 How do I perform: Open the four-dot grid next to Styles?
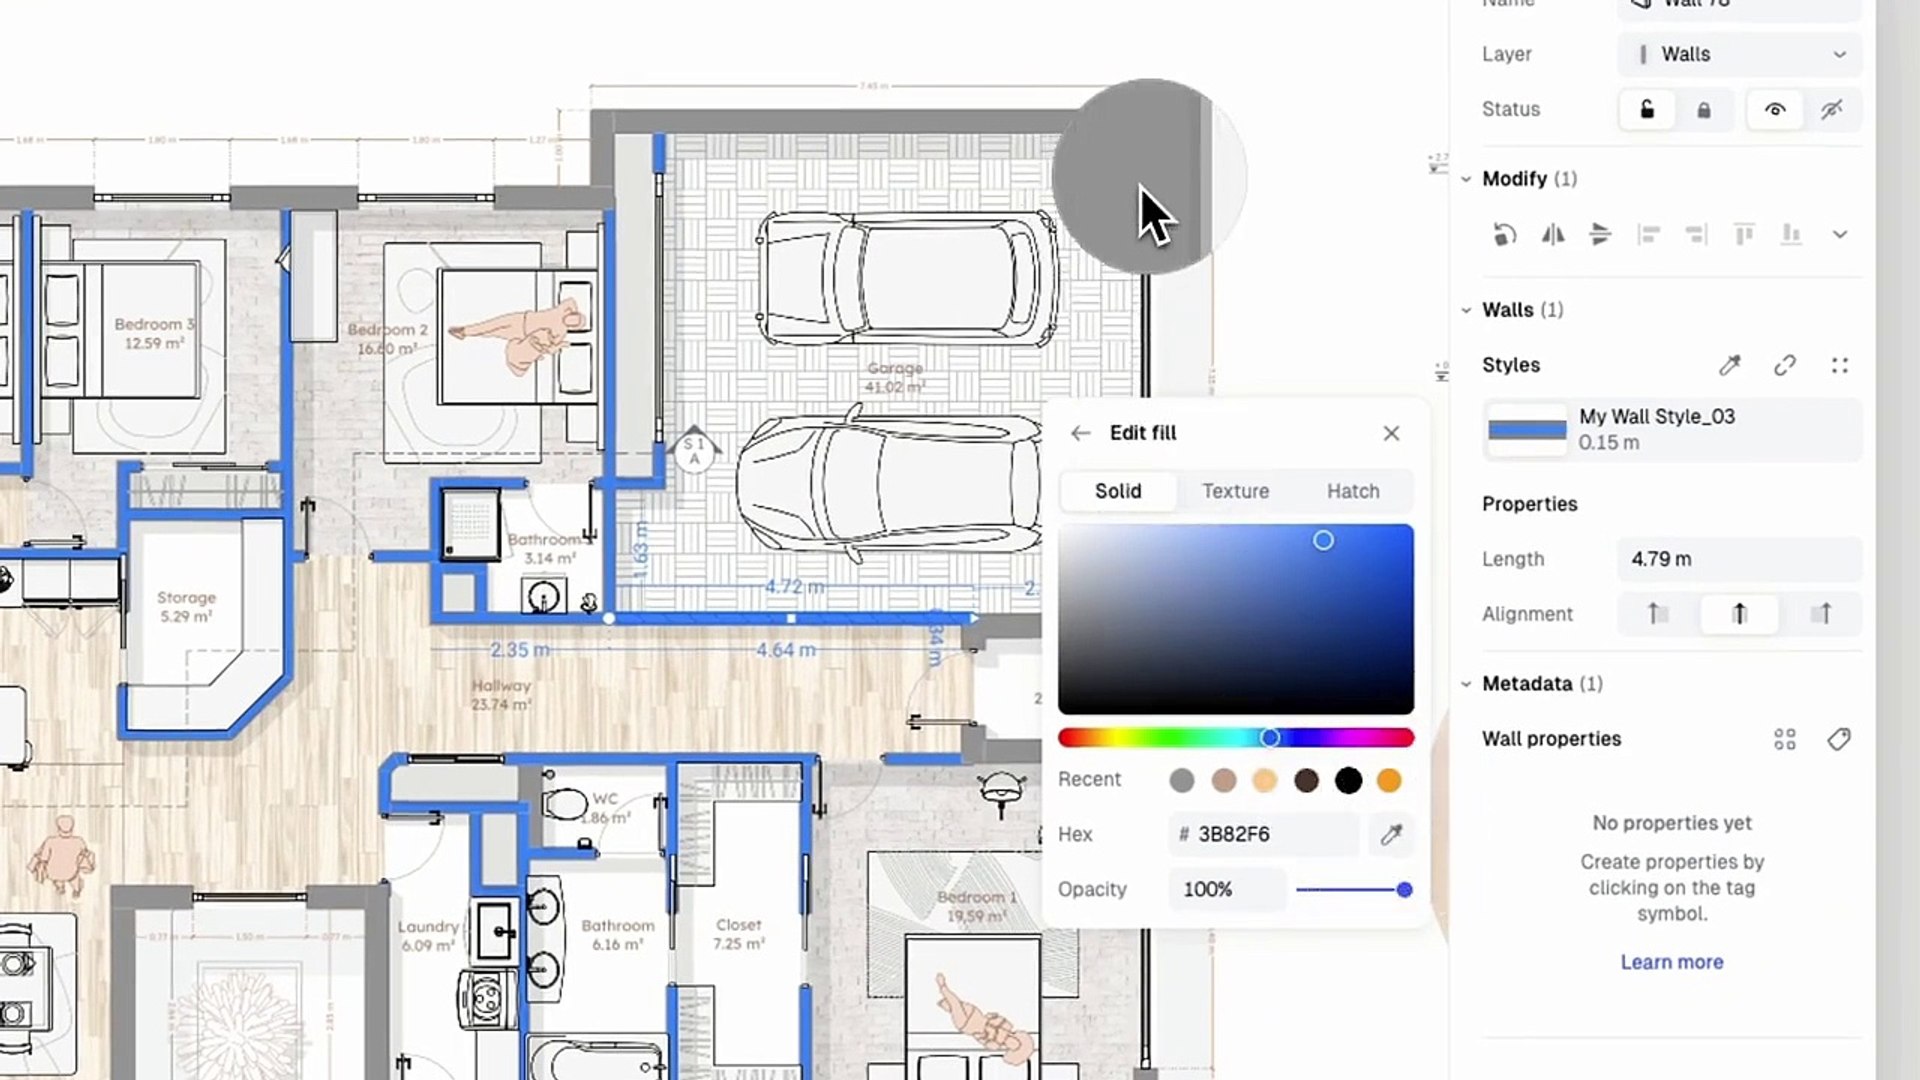point(1840,366)
